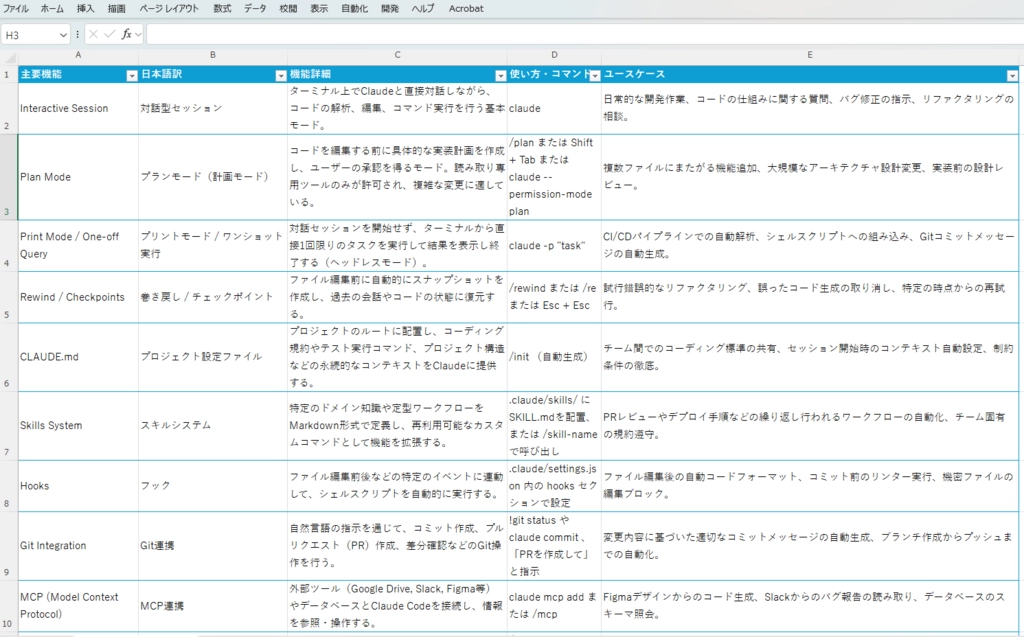Click the formula bar cancel X icon

[93, 34]
